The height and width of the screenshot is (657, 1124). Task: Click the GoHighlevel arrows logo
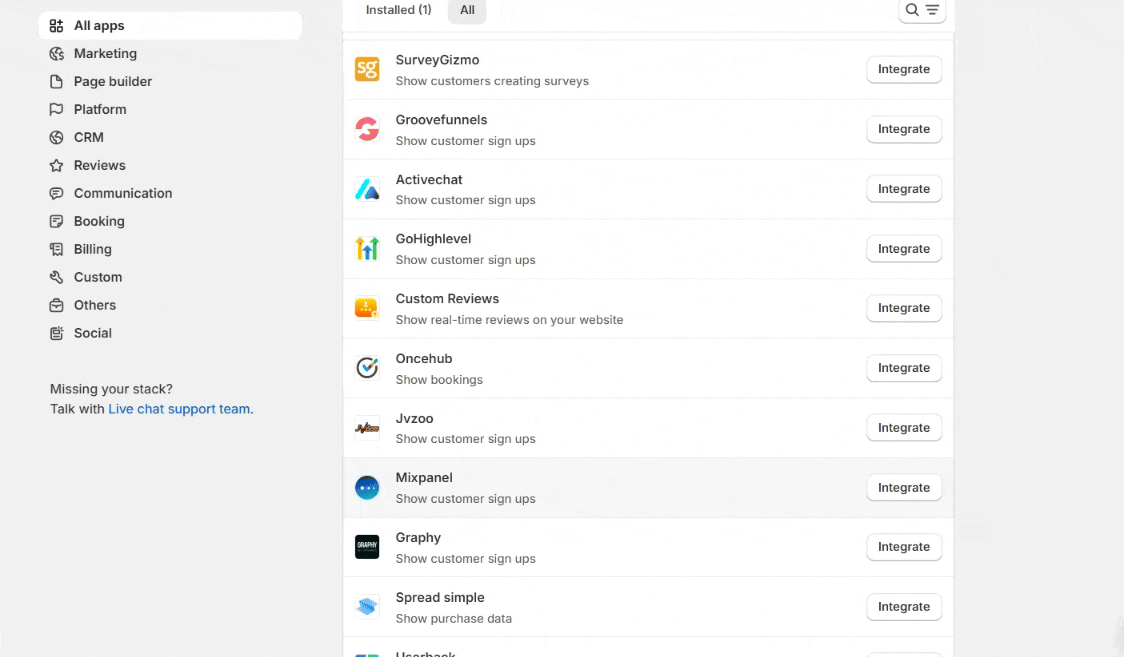tap(367, 249)
